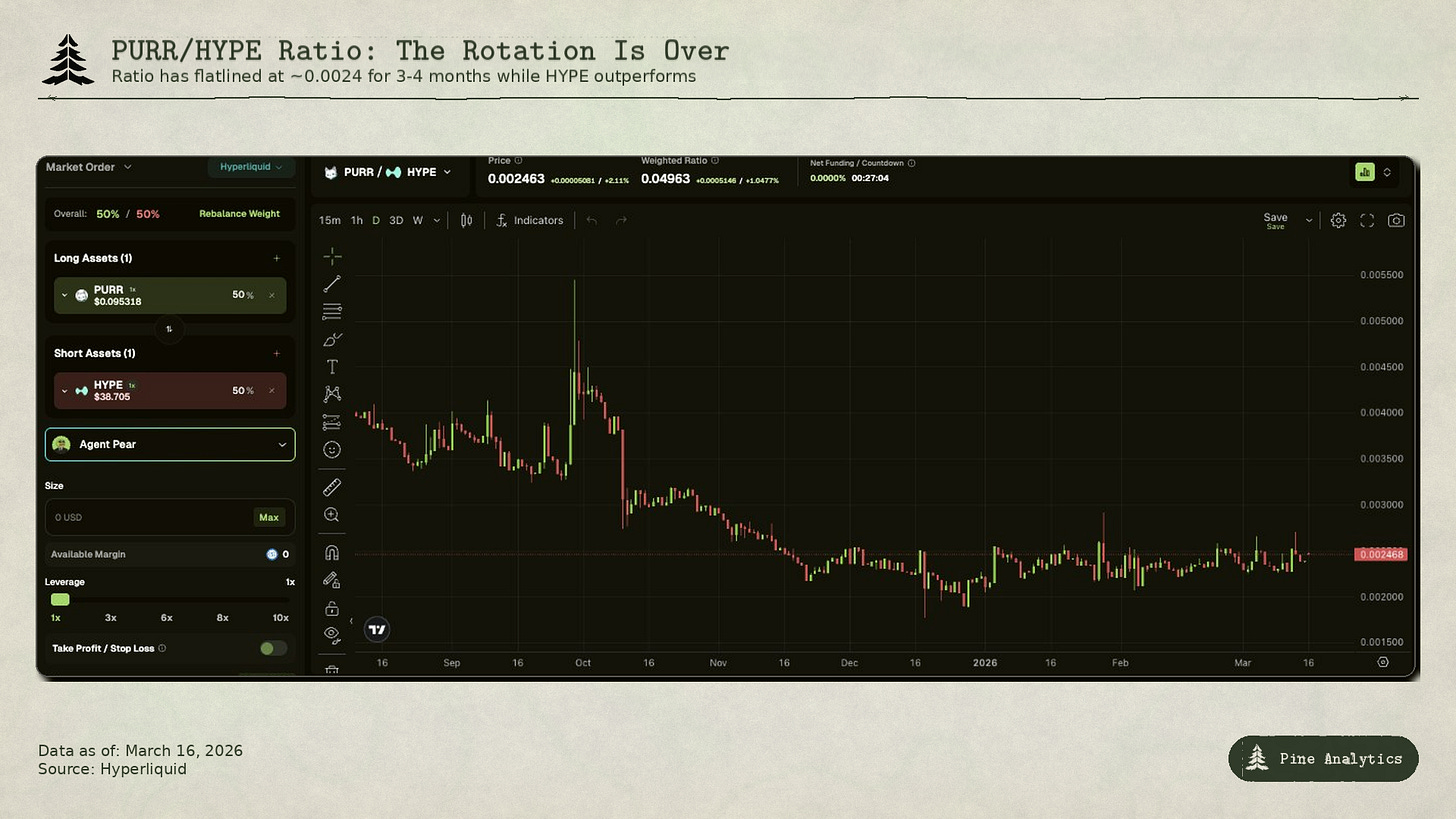
Task: Remove the HYPE short asset
Action: [272, 391]
